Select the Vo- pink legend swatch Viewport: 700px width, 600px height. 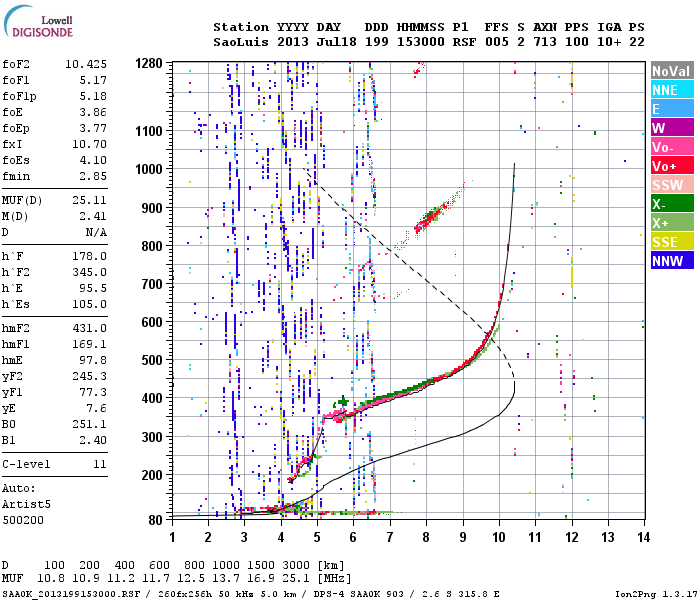(672, 146)
